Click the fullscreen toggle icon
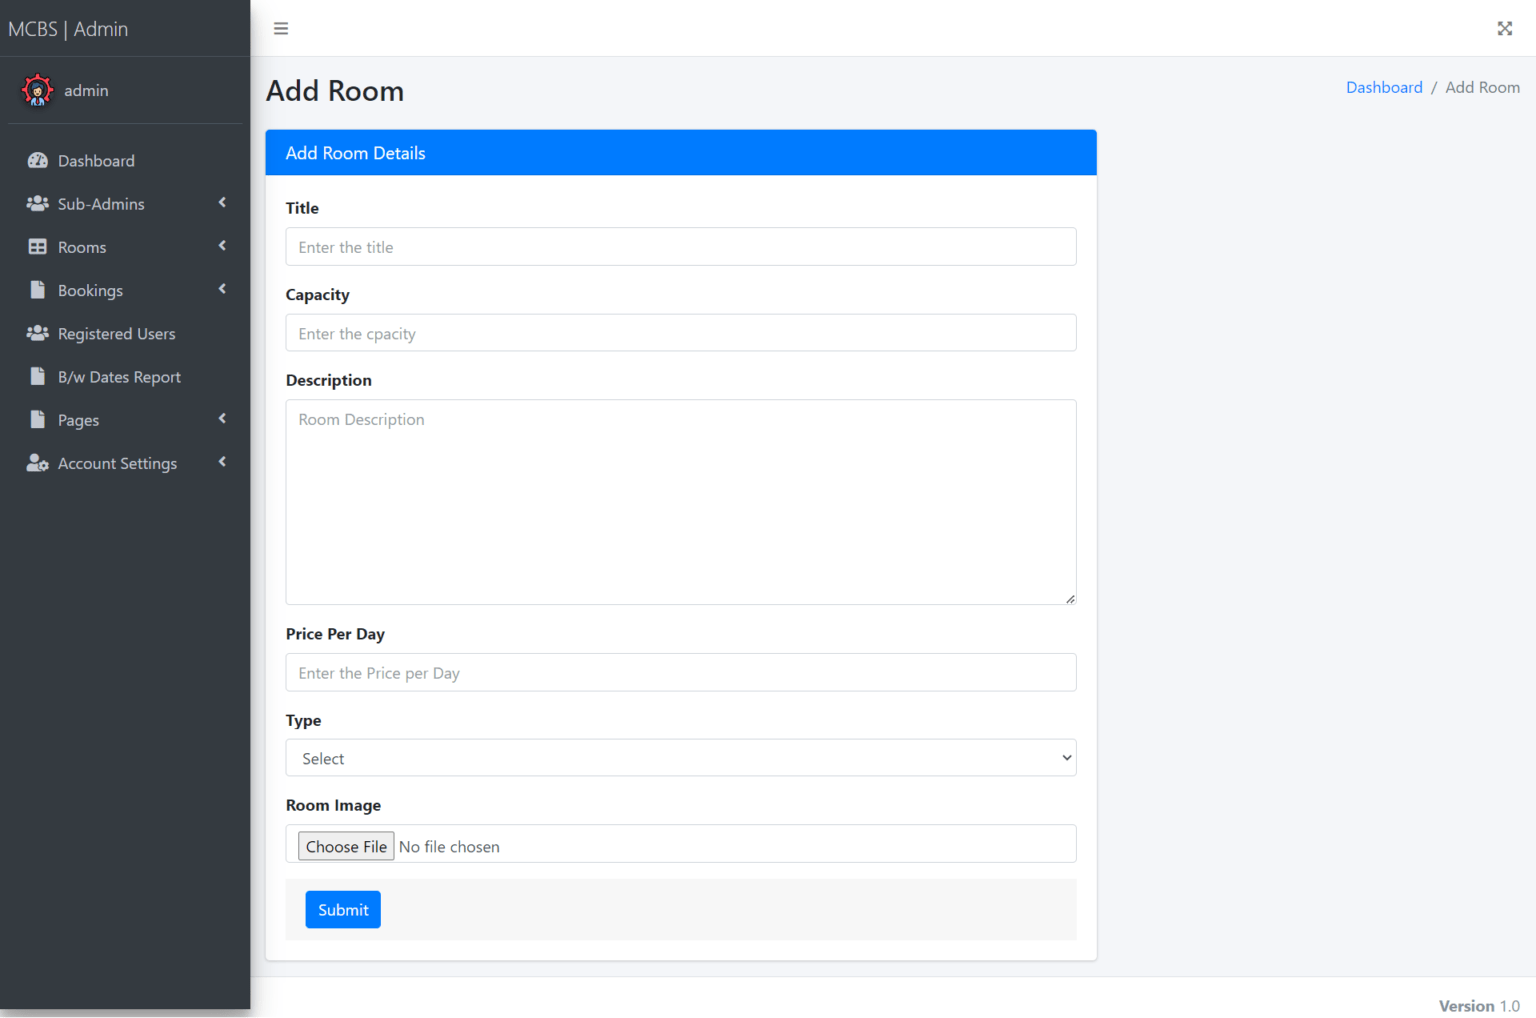 point(1505,28)
